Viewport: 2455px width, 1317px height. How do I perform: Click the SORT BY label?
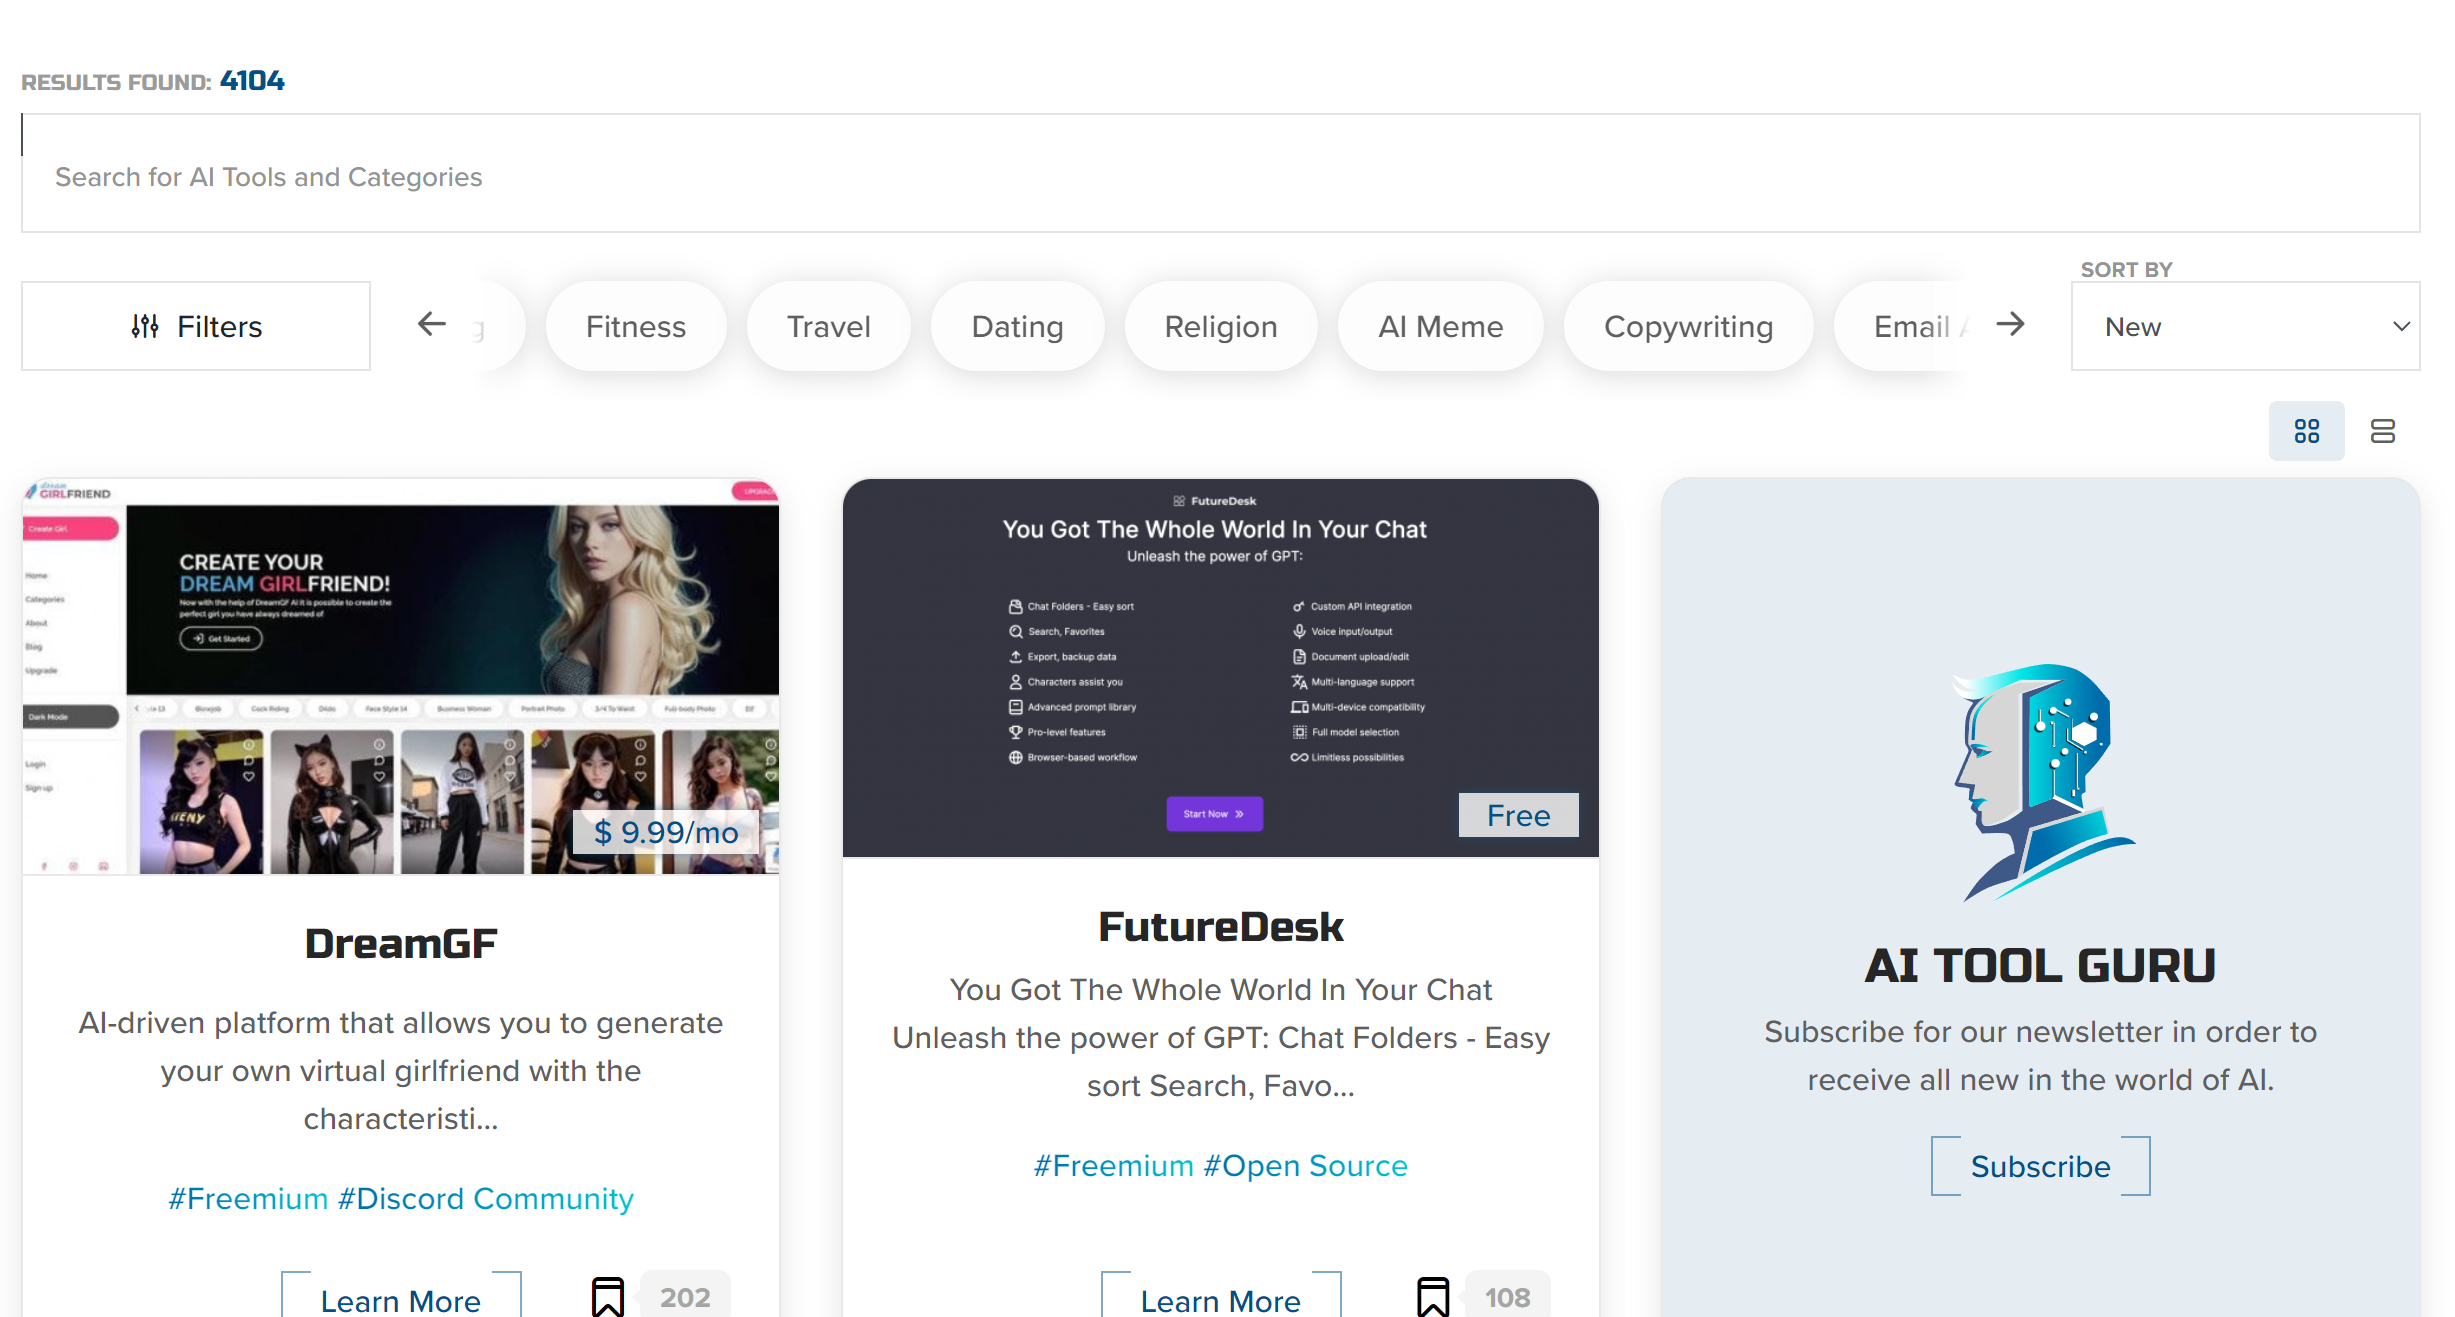tap(2127, 269)
